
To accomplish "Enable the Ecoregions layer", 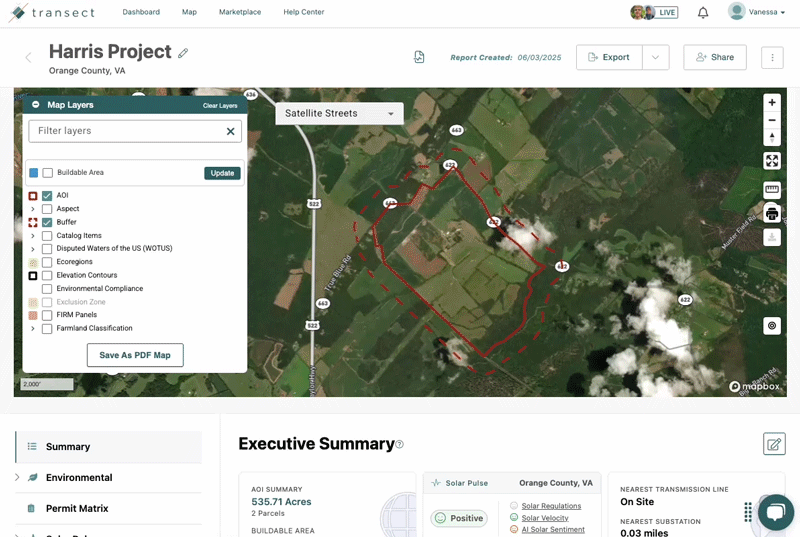I will click(47, 262).
